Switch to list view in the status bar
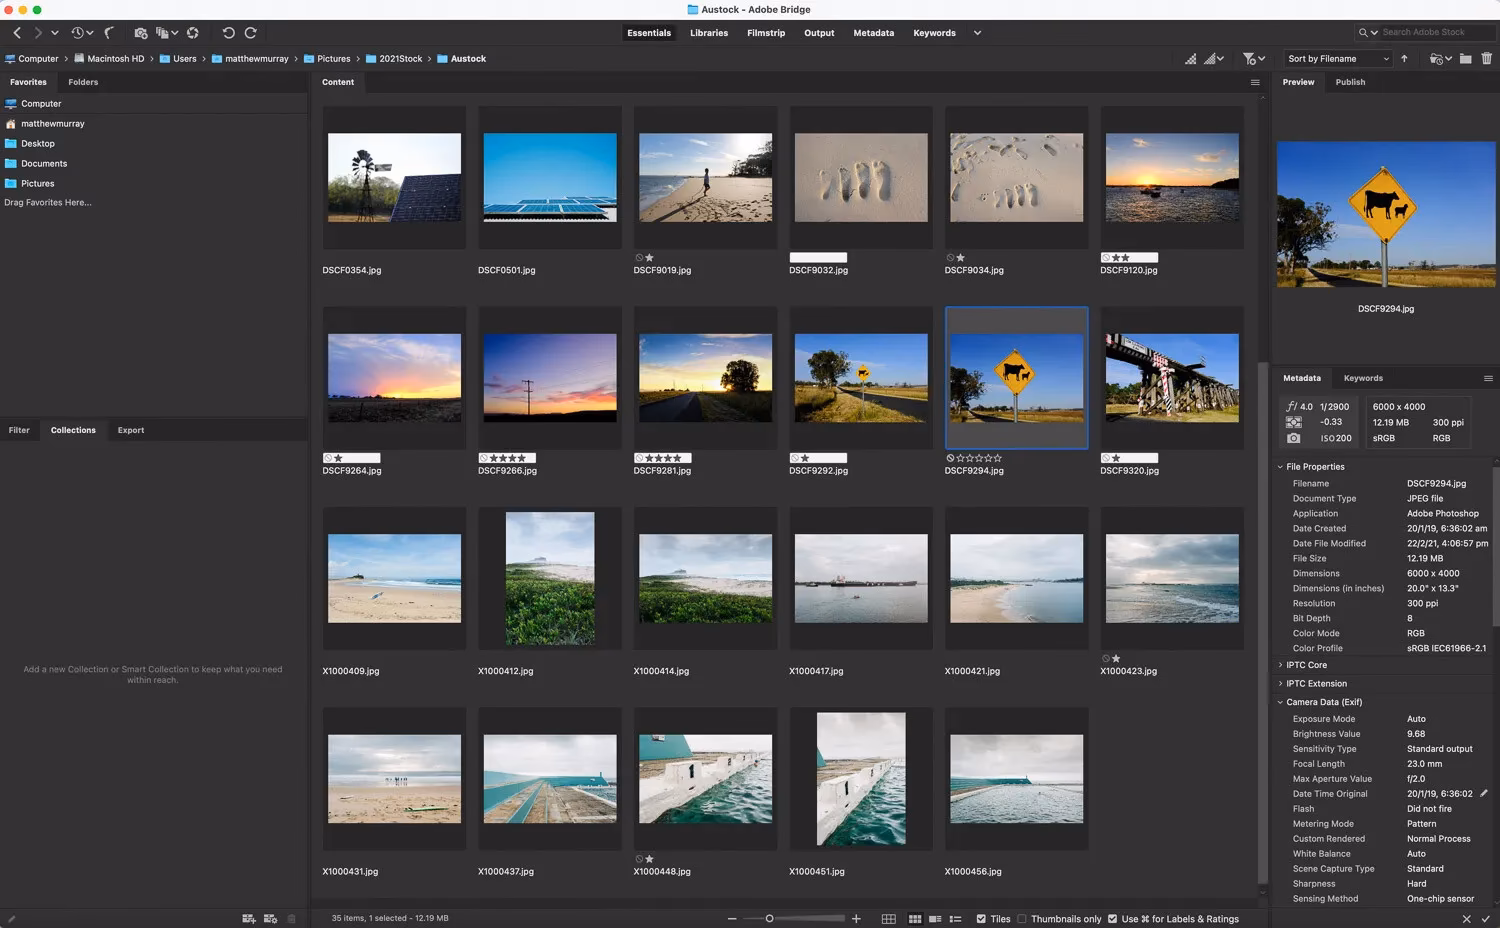1500x928 pixels. pyautogui.click(x=956, y=918)
